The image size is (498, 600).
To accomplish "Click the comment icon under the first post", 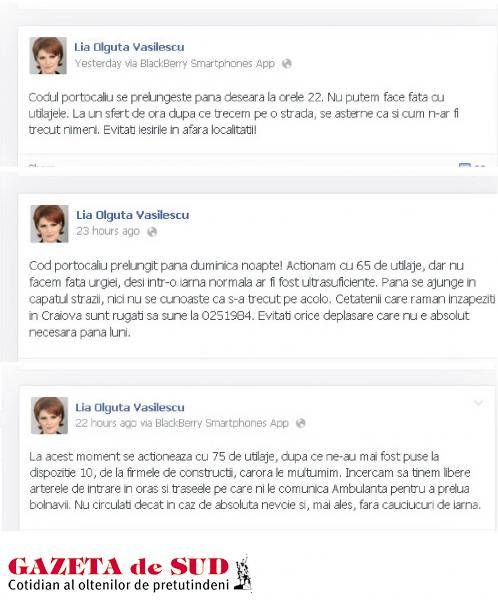I will (464, 166).
